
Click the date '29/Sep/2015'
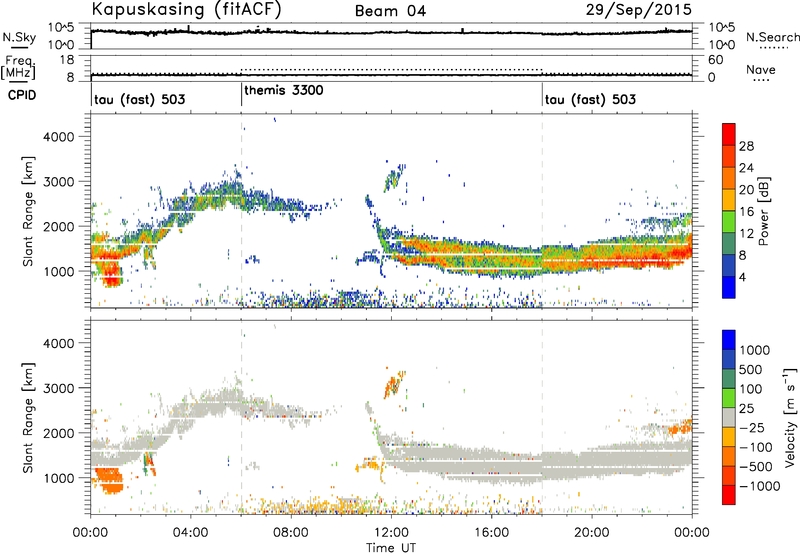(639, 9)
